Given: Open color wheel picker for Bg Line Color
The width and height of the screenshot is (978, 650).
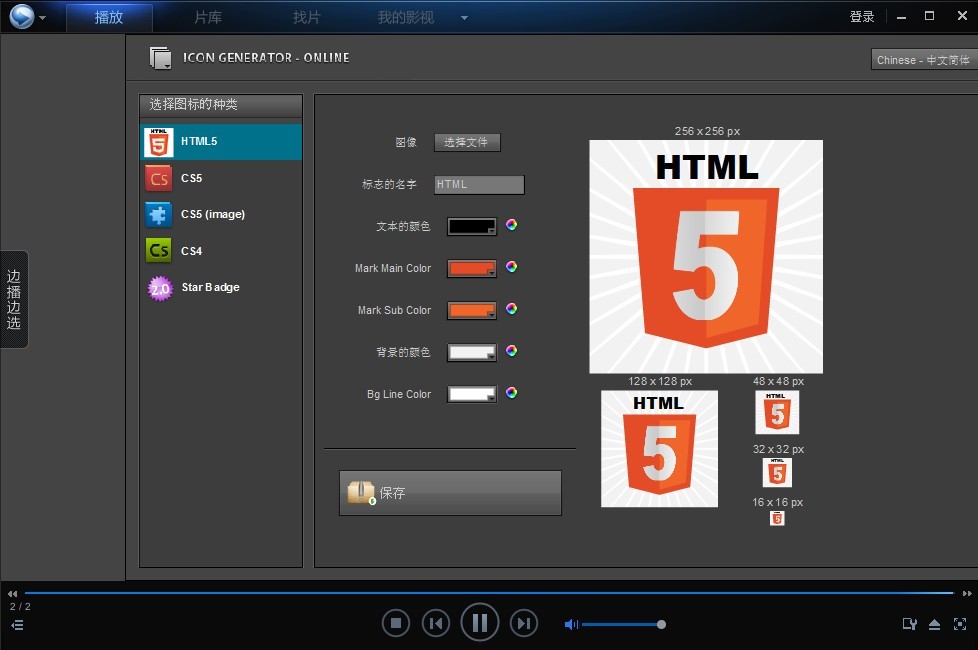Looking at the screenshot, I should pyautogui.click(x=511, y=392).
